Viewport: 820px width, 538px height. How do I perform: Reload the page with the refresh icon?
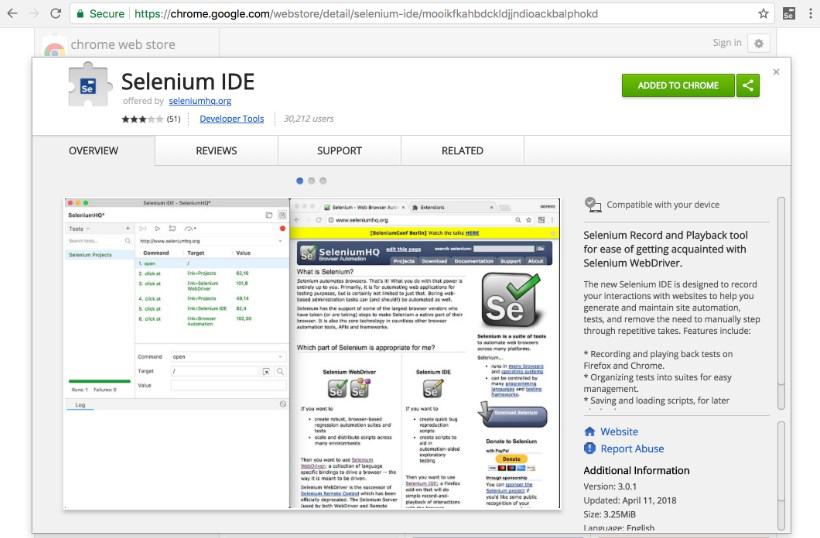coord(55,13)
